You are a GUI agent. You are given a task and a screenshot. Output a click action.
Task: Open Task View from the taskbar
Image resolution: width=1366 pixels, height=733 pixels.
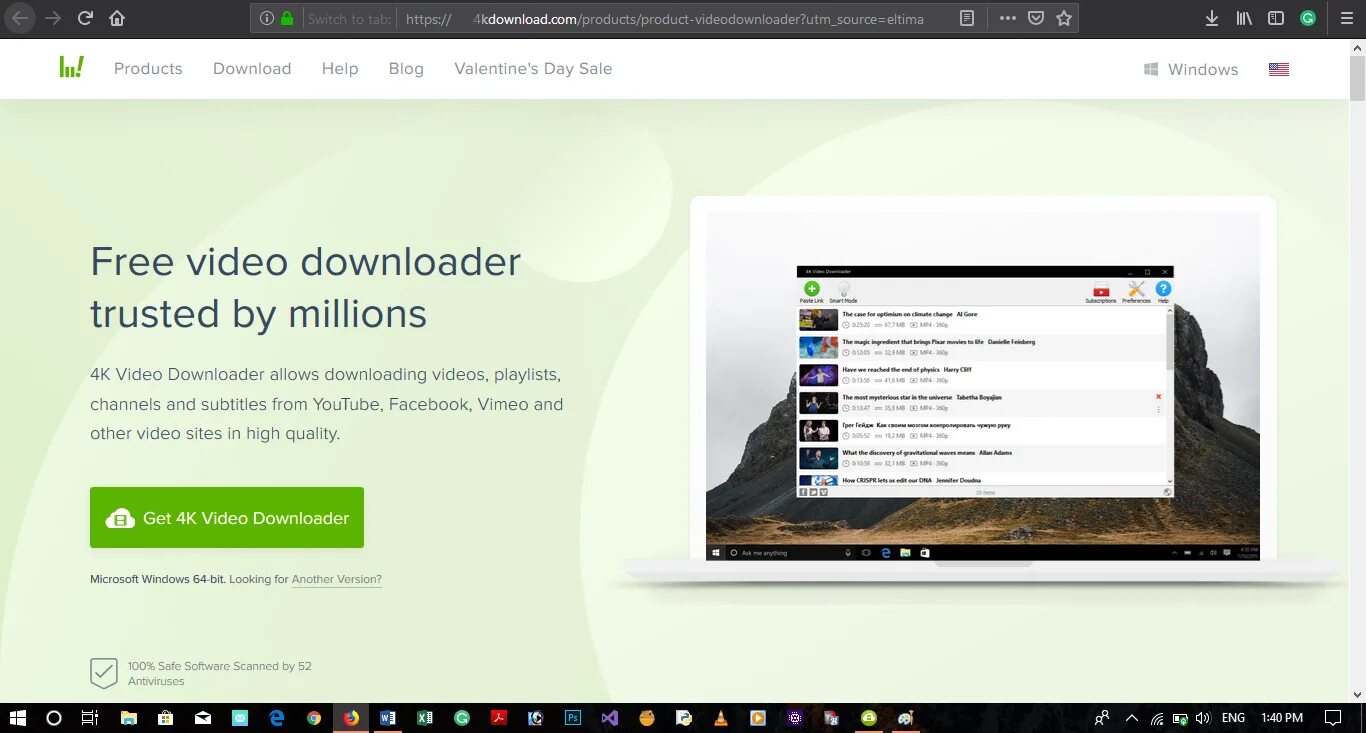pyautogui.click(x=90, y=718)
